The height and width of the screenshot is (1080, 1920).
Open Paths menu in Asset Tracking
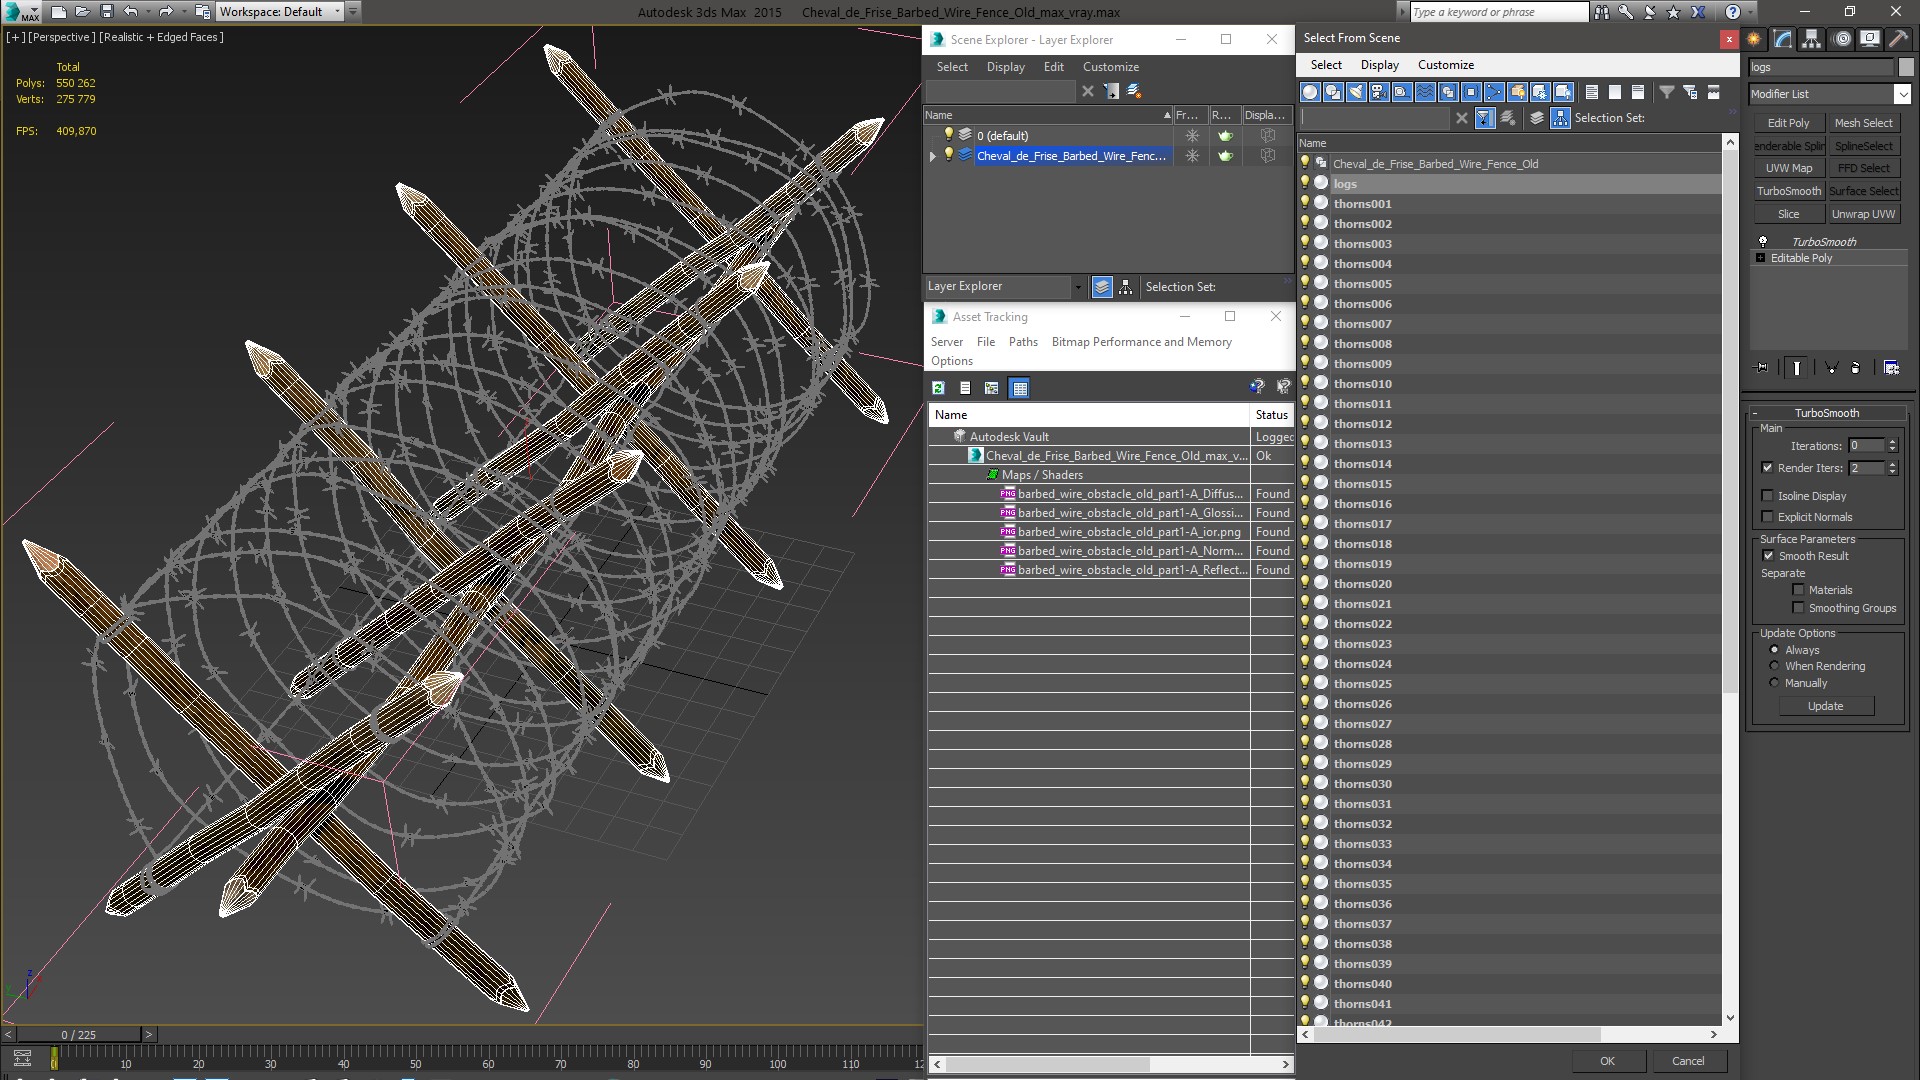(1023, 342)
